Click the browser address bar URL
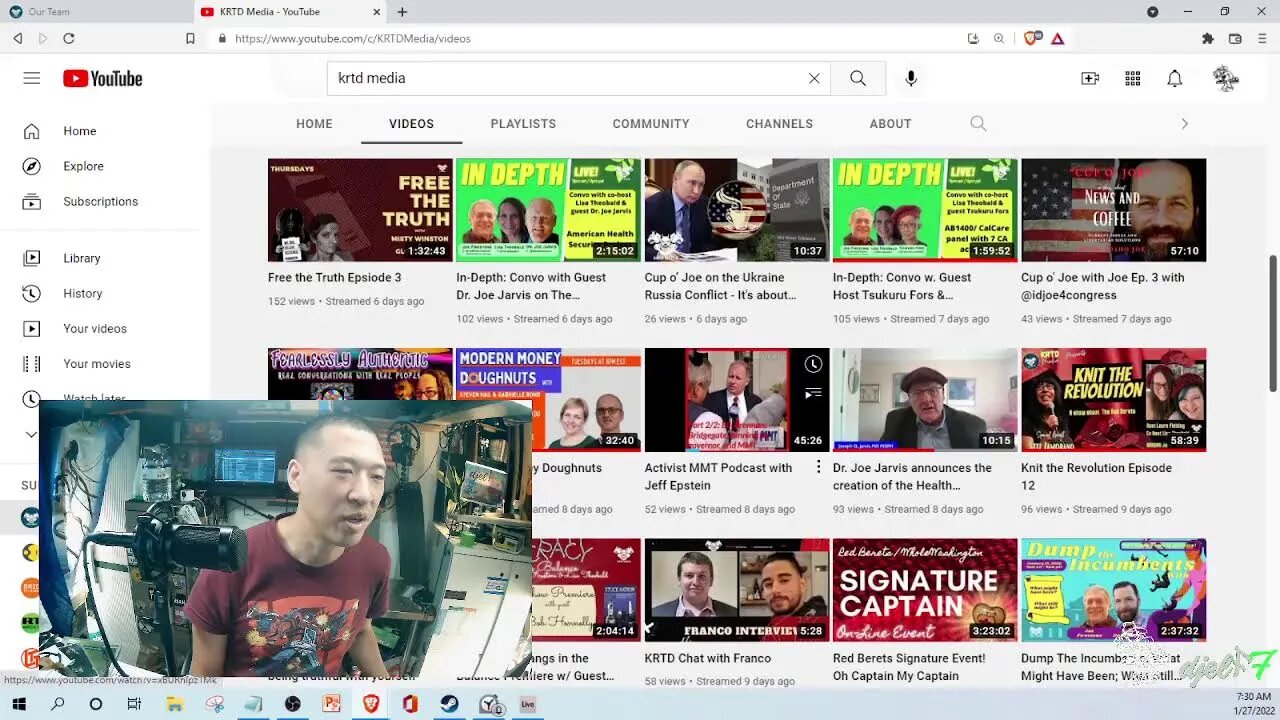Viewport: 1280px width, 720px height. 353,38
